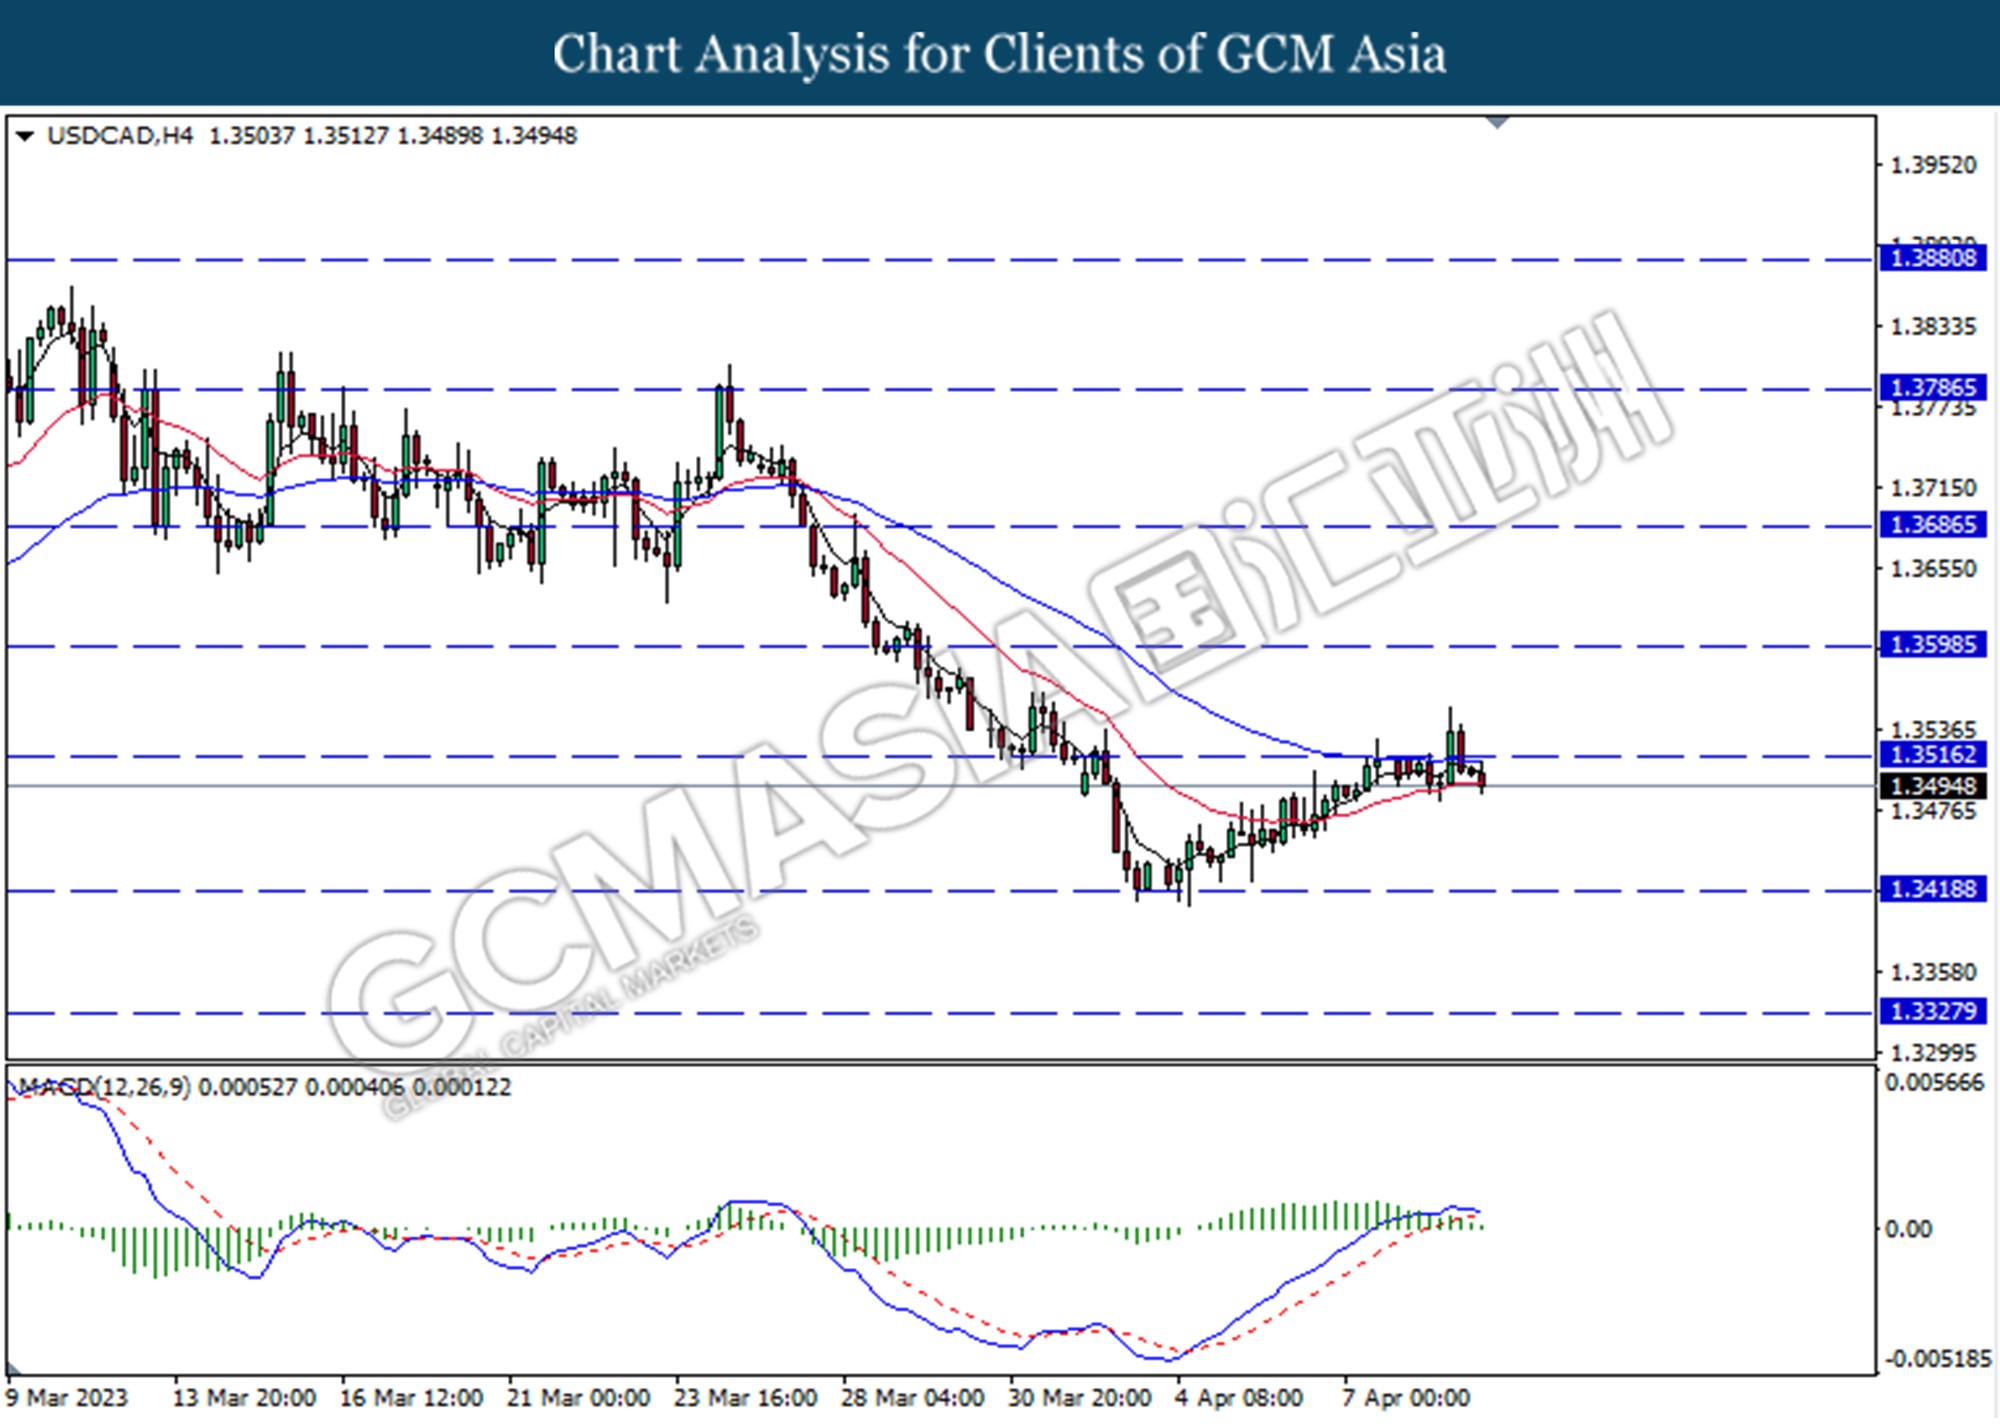This screenshot has width=2000, height=1428.
Task: Select the 1.37865 price level label
Action: [1933, 387]
